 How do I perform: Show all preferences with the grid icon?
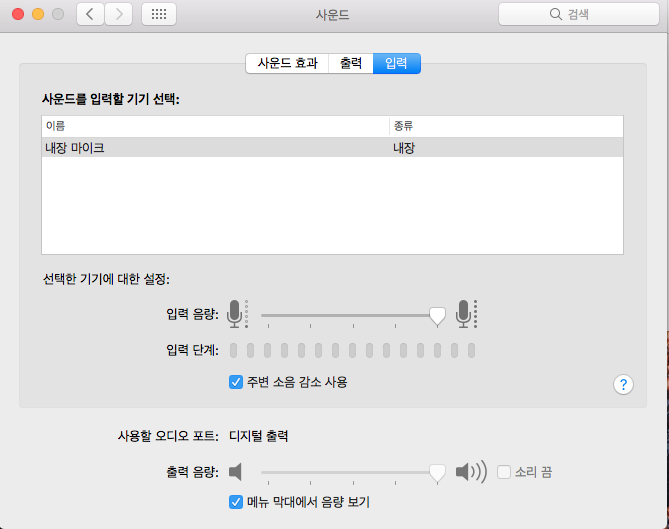pyautogui.click(x=160, y=14)
